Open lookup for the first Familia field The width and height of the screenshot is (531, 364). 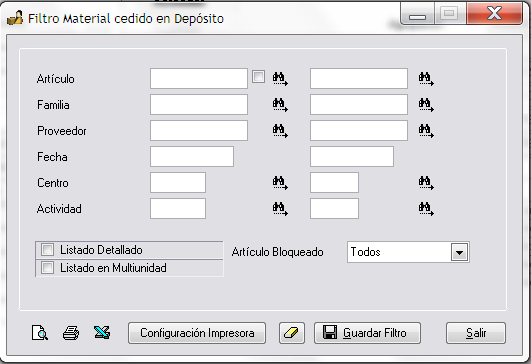tap(280, 105)
